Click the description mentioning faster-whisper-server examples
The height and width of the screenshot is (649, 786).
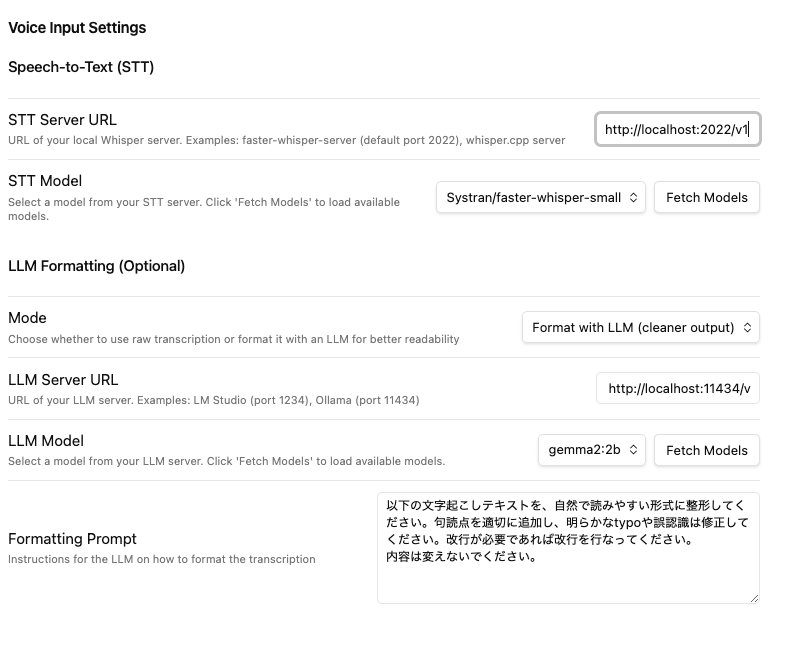pos(286,140)
